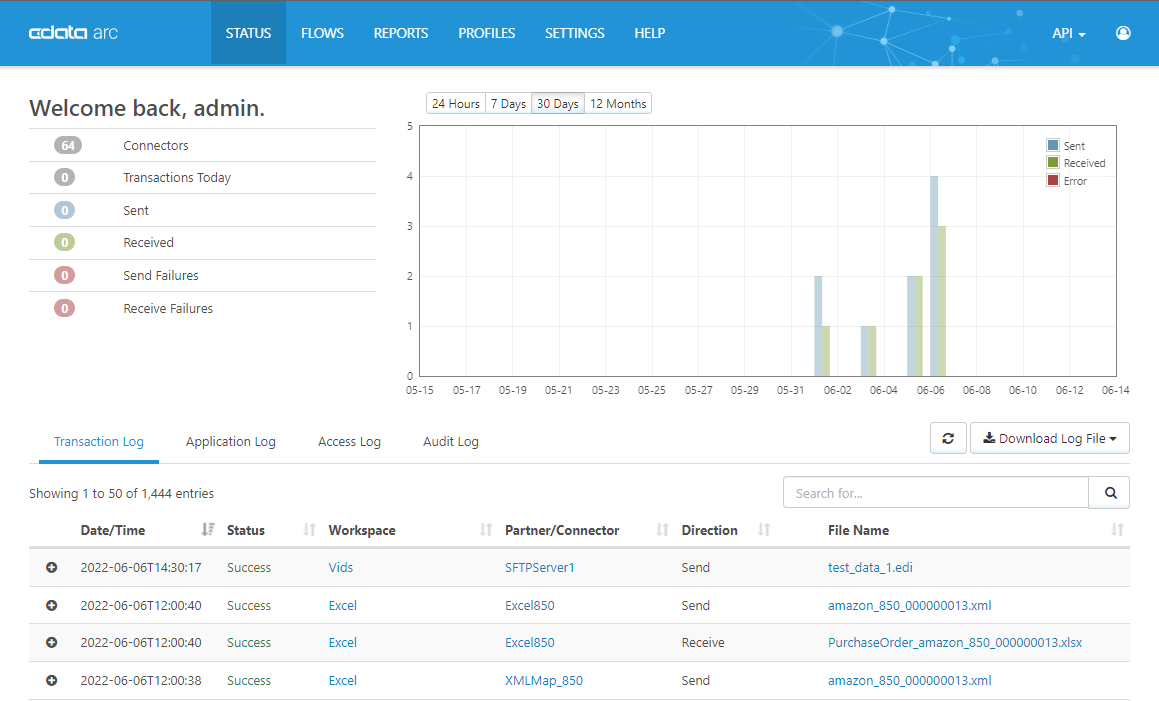The image size is (1159, 701).
Task: Click the refresh log icon button
Action: (948, 438)
